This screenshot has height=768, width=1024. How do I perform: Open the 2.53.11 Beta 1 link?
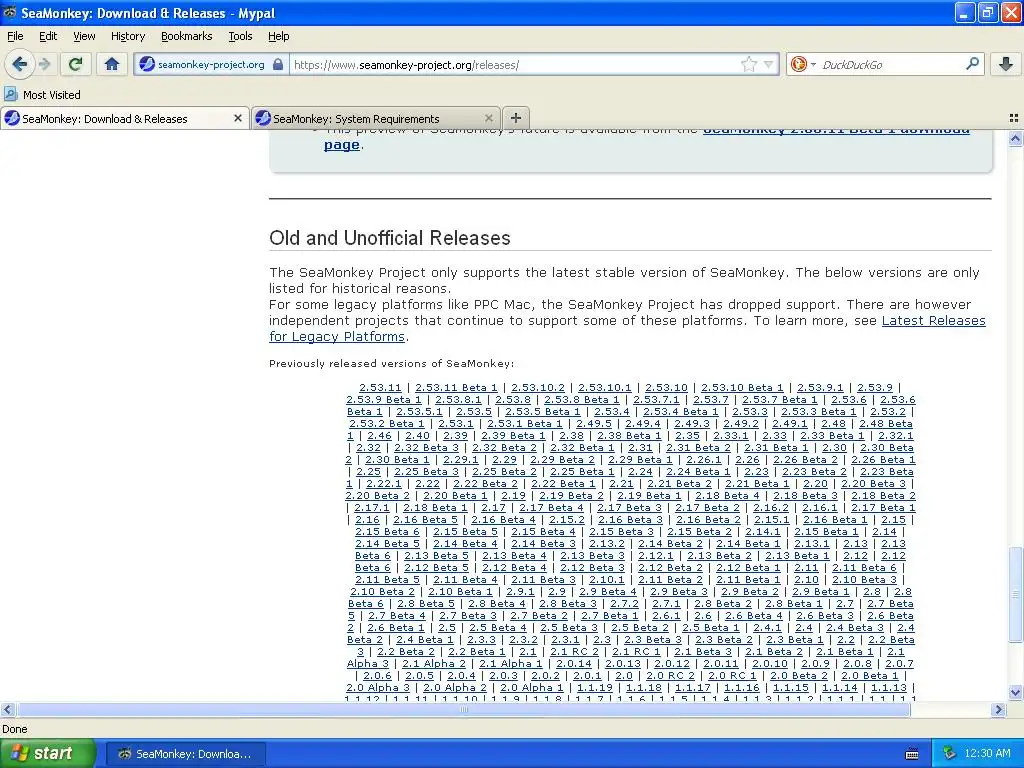[456, 387]
